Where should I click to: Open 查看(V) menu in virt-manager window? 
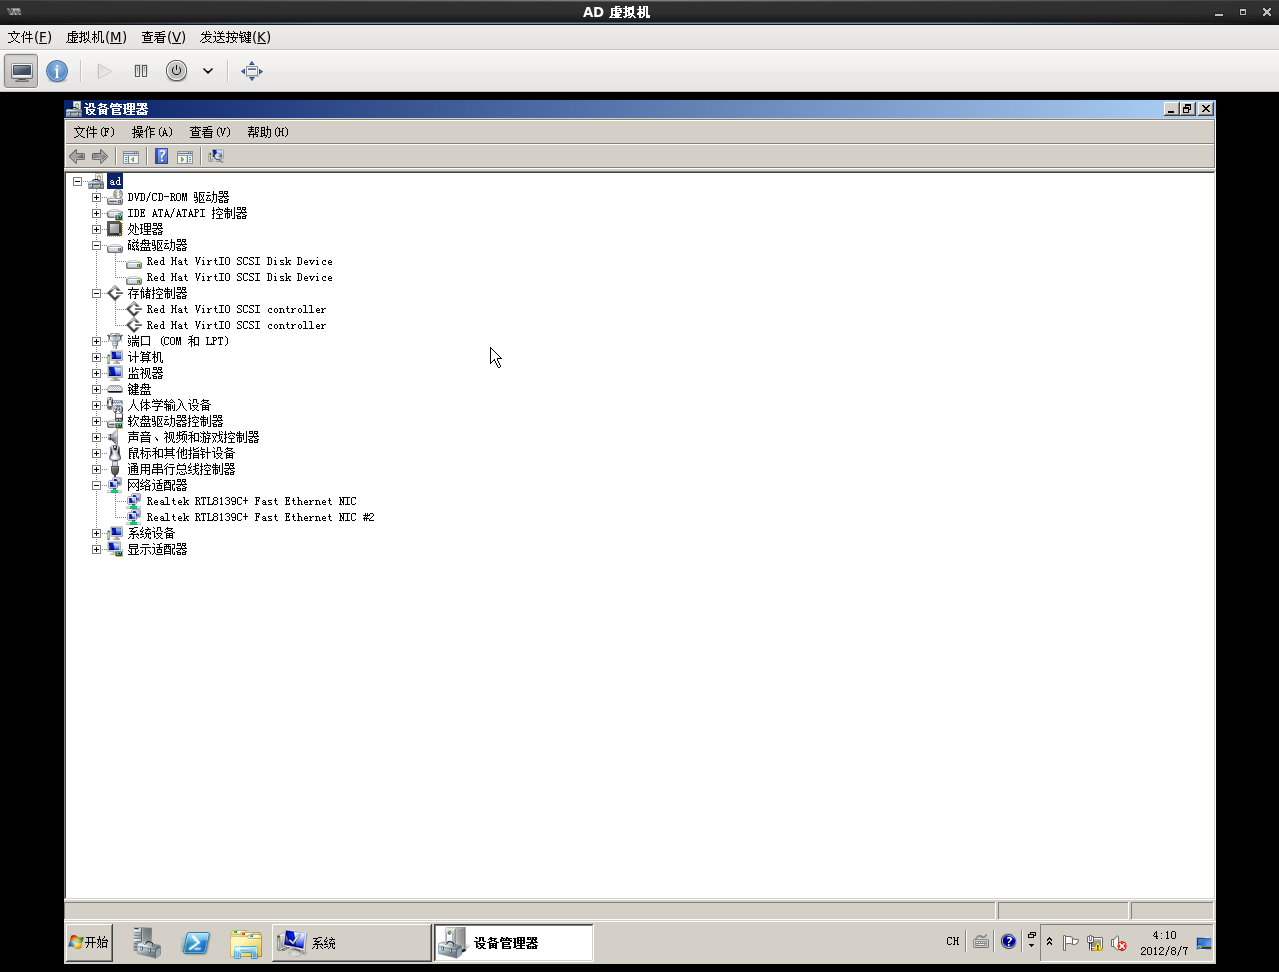pos(163,37)
